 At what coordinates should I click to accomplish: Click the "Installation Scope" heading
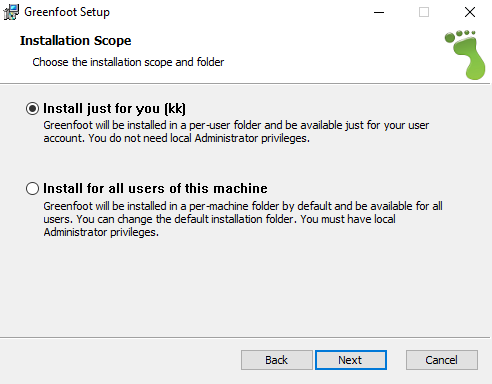(x=76, y=41)
